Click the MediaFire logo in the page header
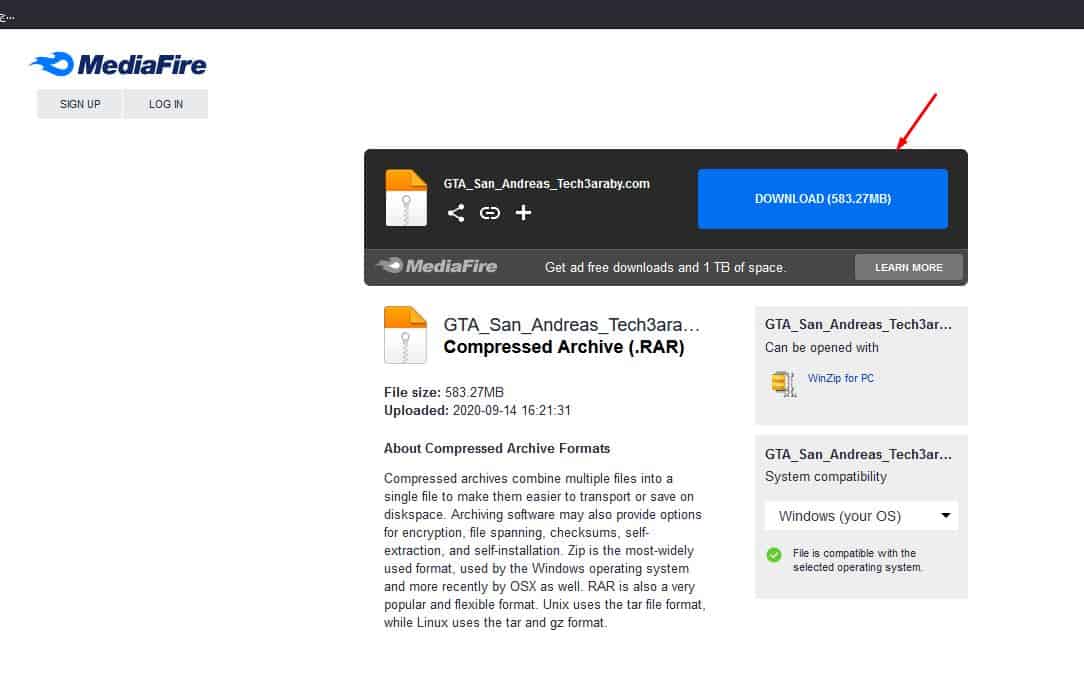Screen dimensions: 1084x695 coord(118,65)
